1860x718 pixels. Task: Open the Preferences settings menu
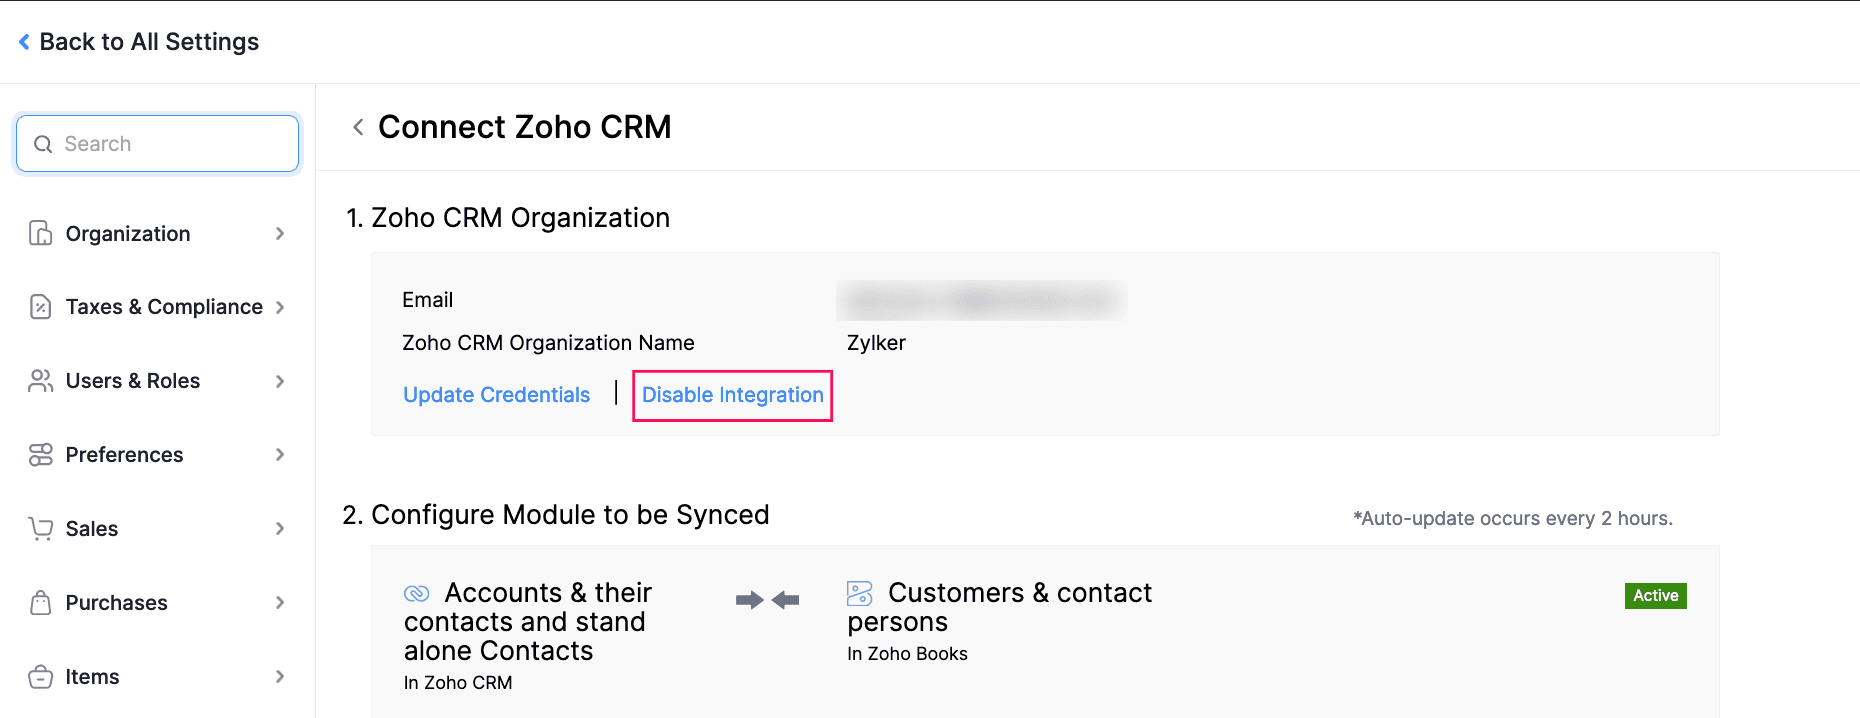(x=124, y=455)
